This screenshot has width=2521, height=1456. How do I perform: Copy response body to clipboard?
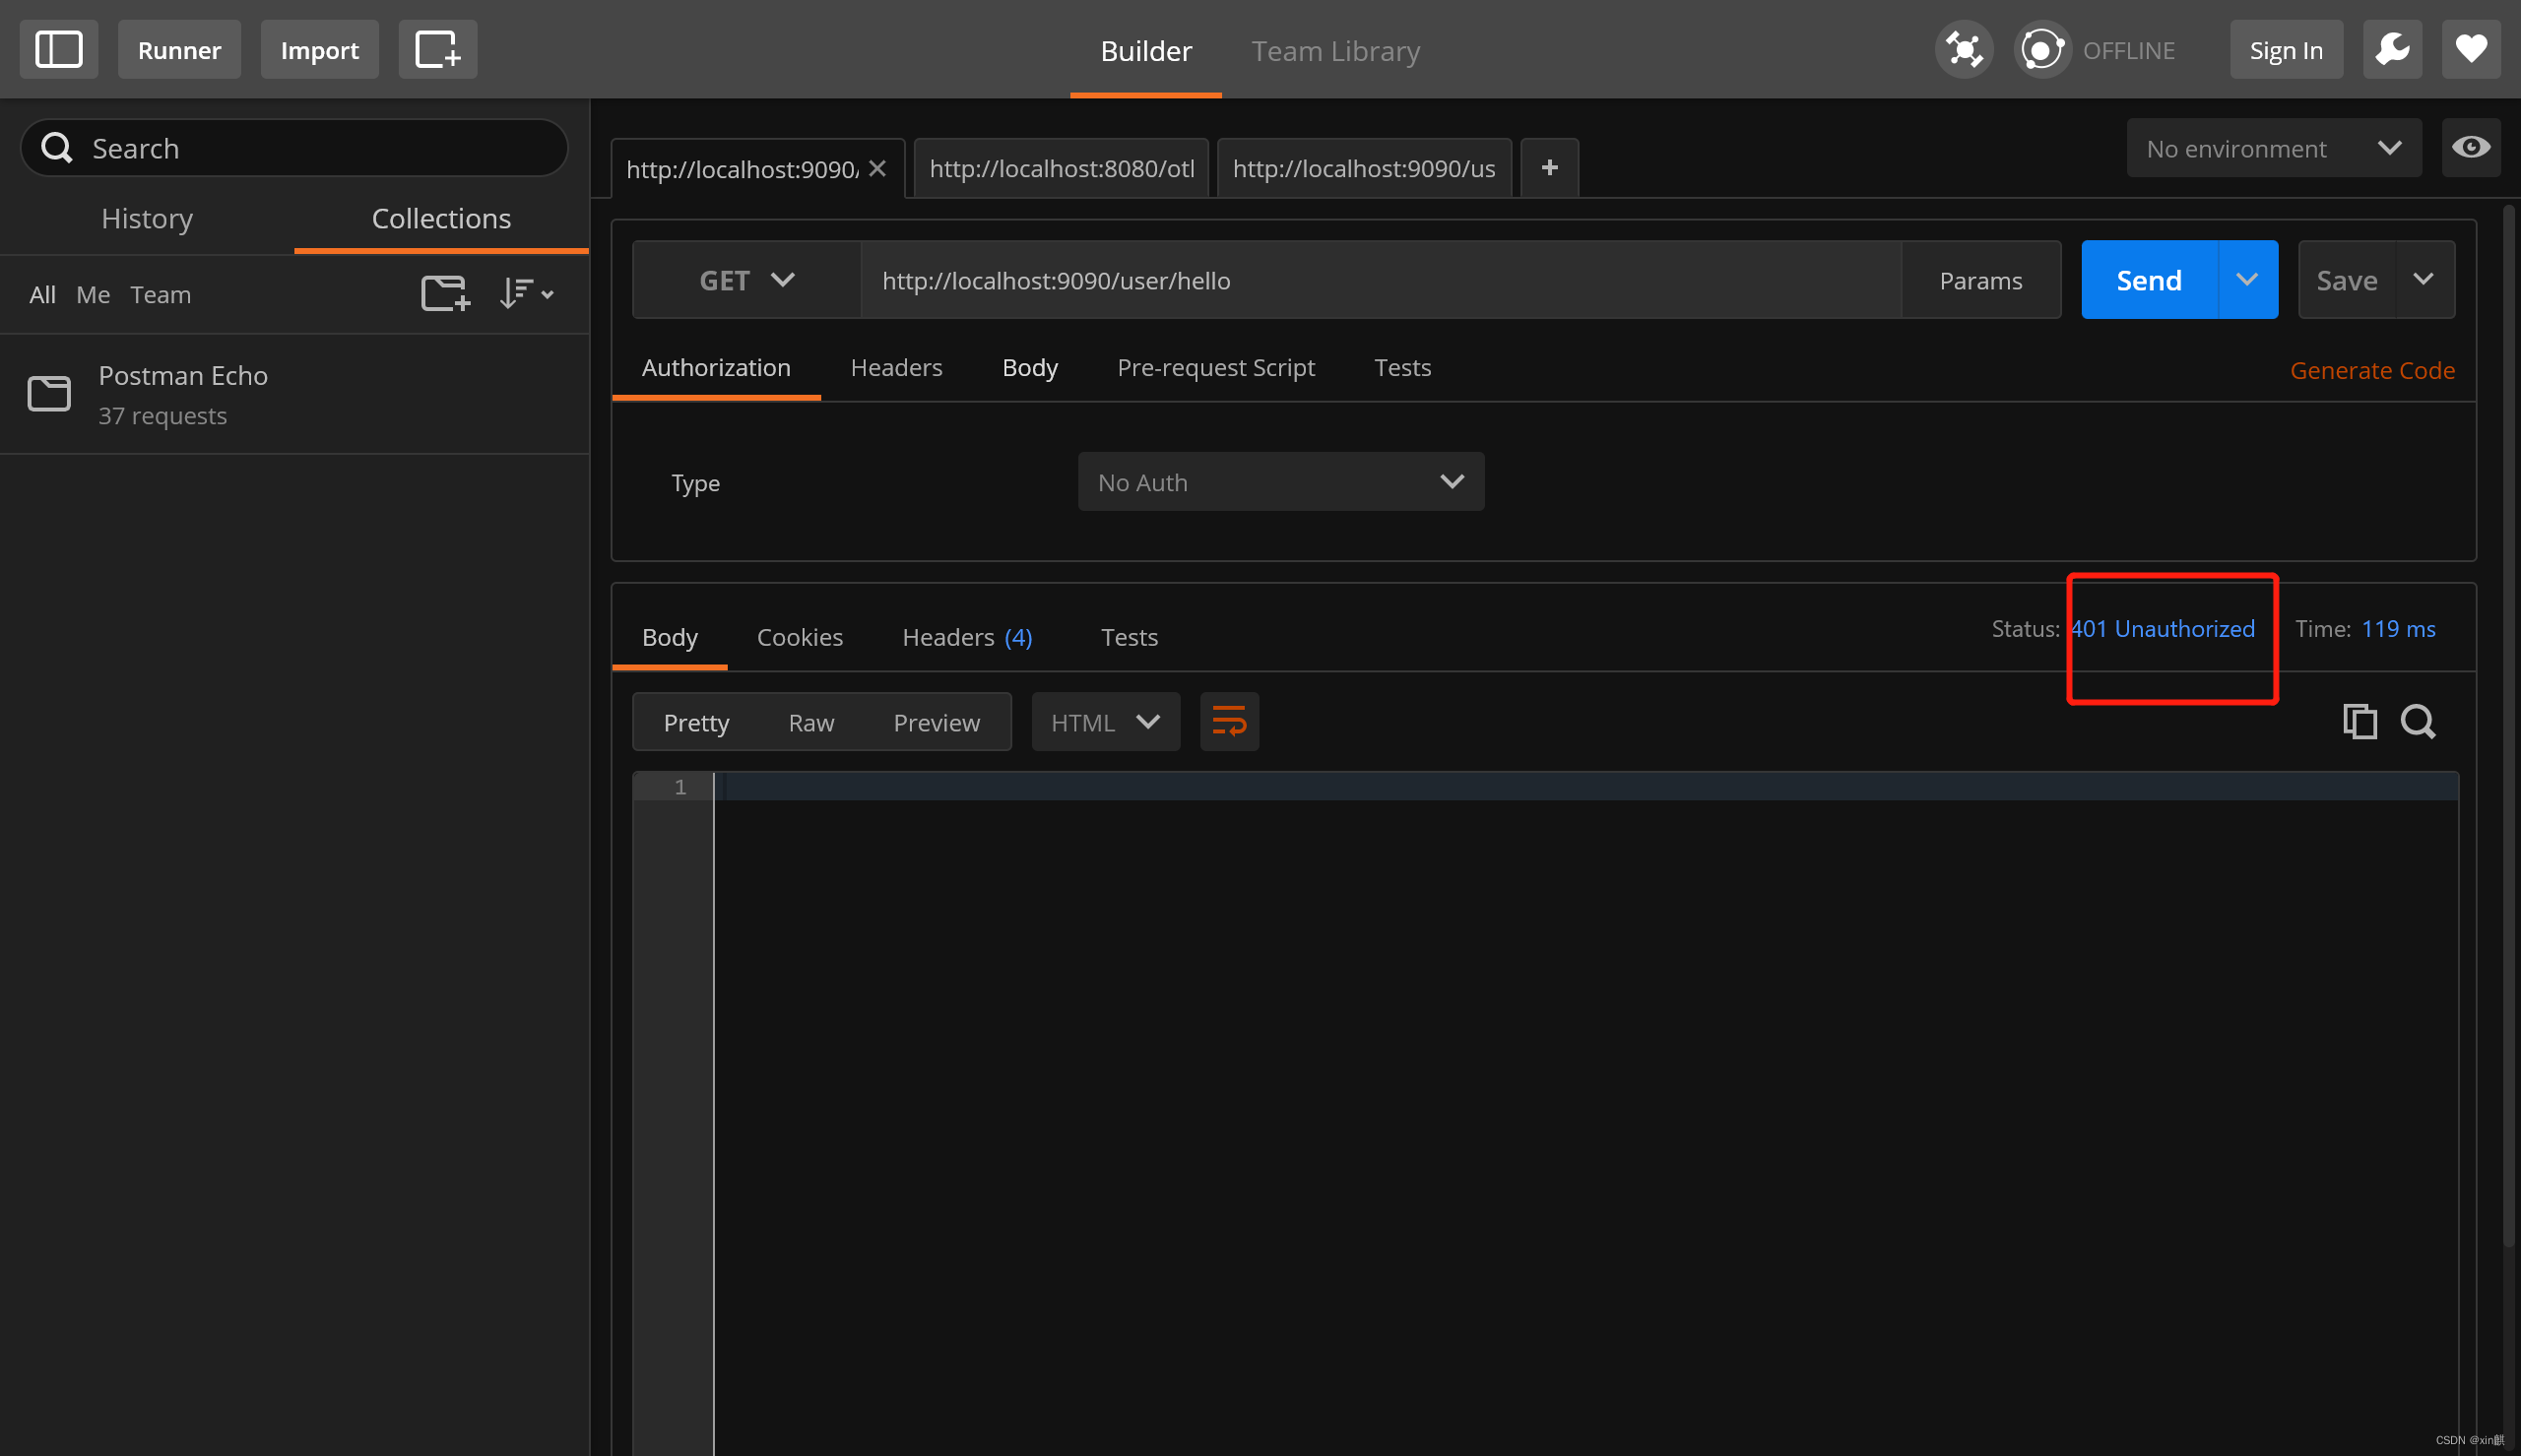coord(2359,722)
